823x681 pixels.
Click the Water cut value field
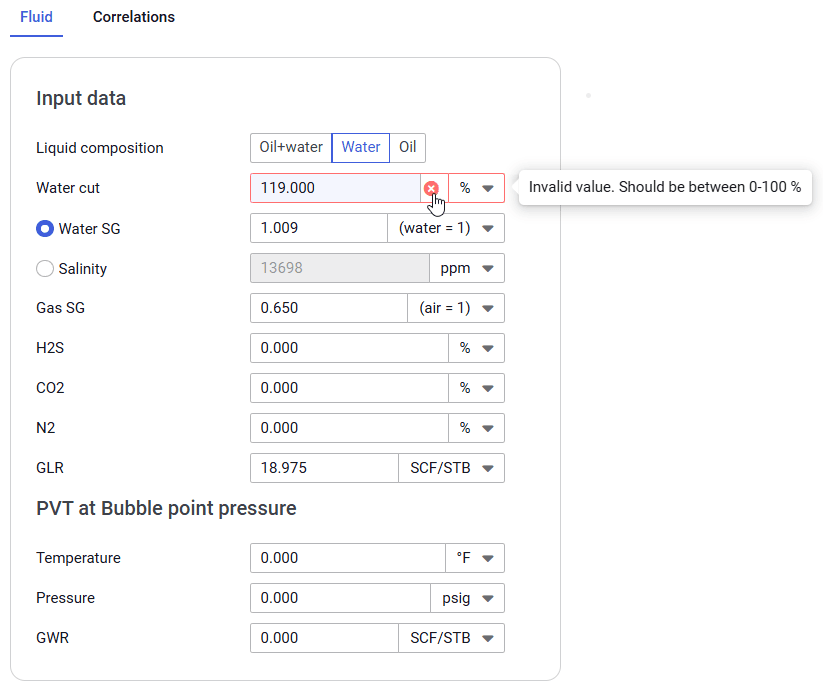click(x=333, y=188)
